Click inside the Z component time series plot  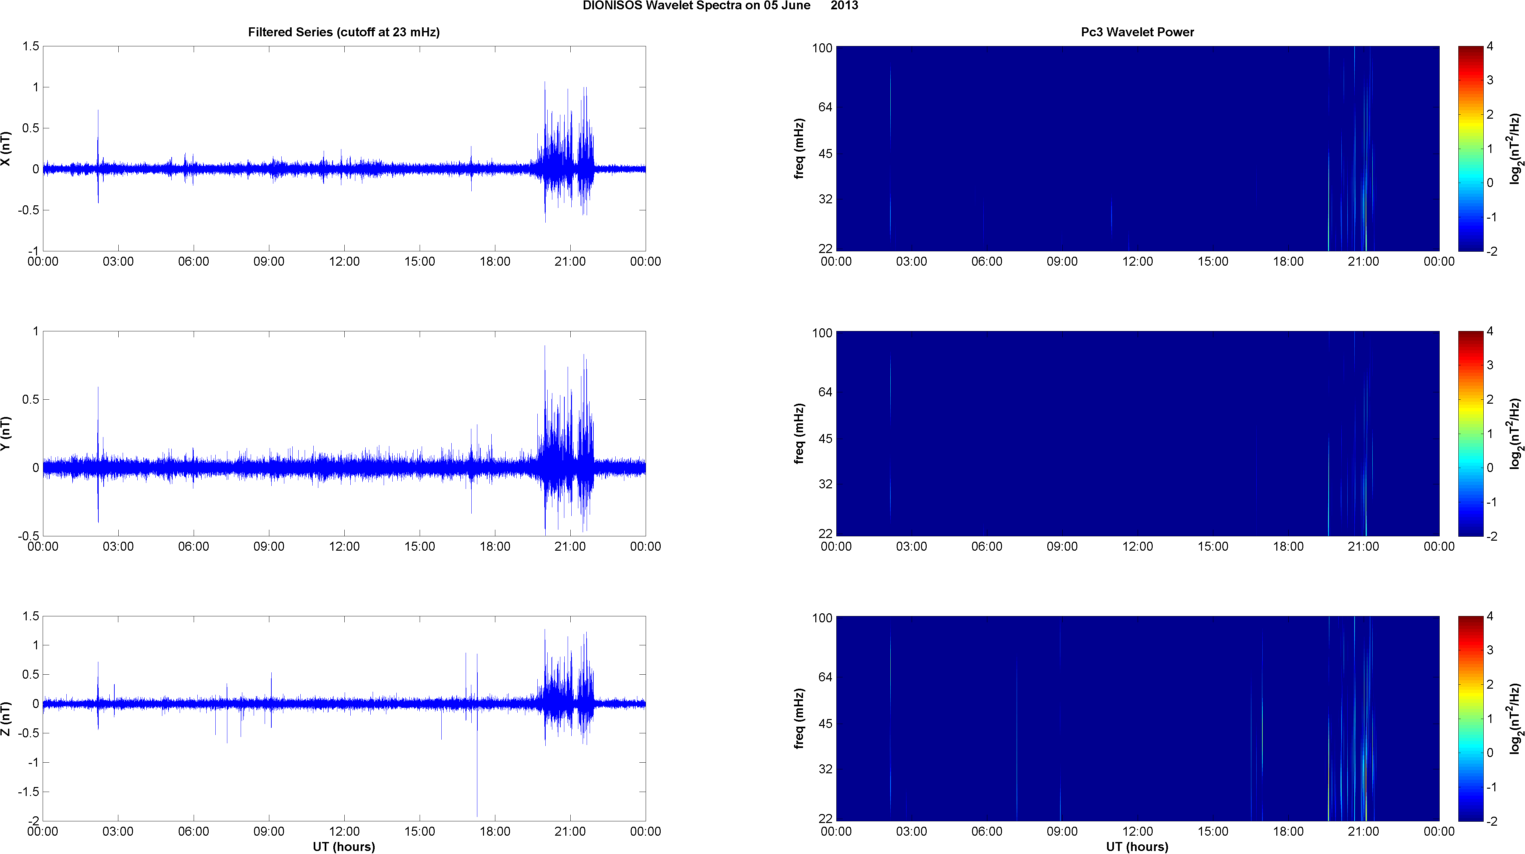pos(344,719)
